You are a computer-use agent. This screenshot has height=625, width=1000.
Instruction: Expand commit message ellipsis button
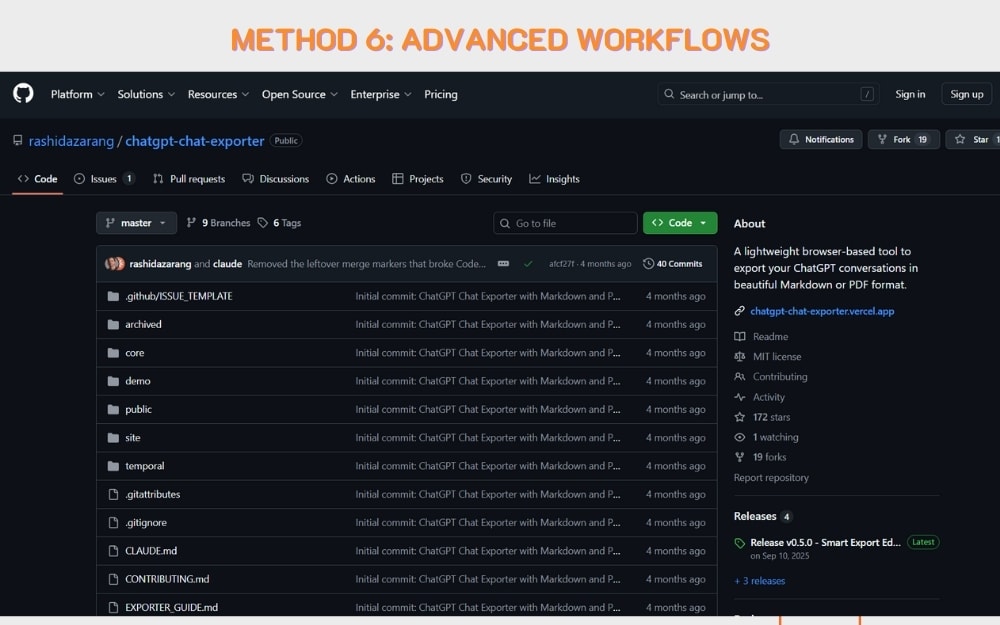pos(503,263)
